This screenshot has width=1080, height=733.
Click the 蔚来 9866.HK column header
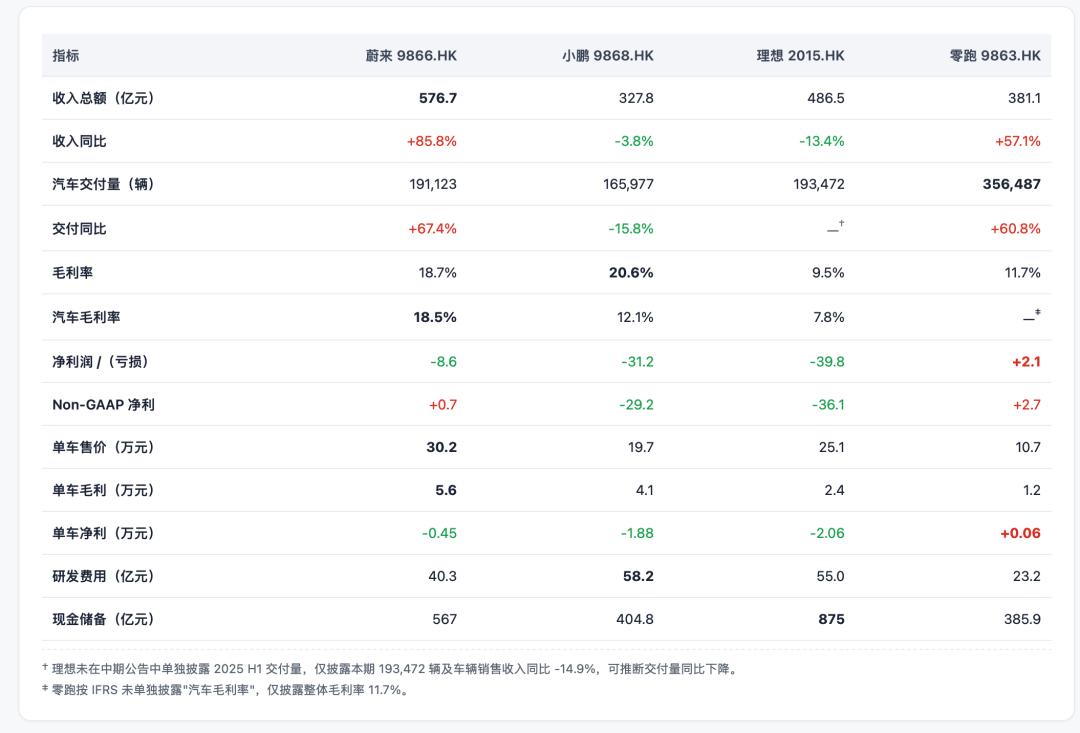click(411, 56)
